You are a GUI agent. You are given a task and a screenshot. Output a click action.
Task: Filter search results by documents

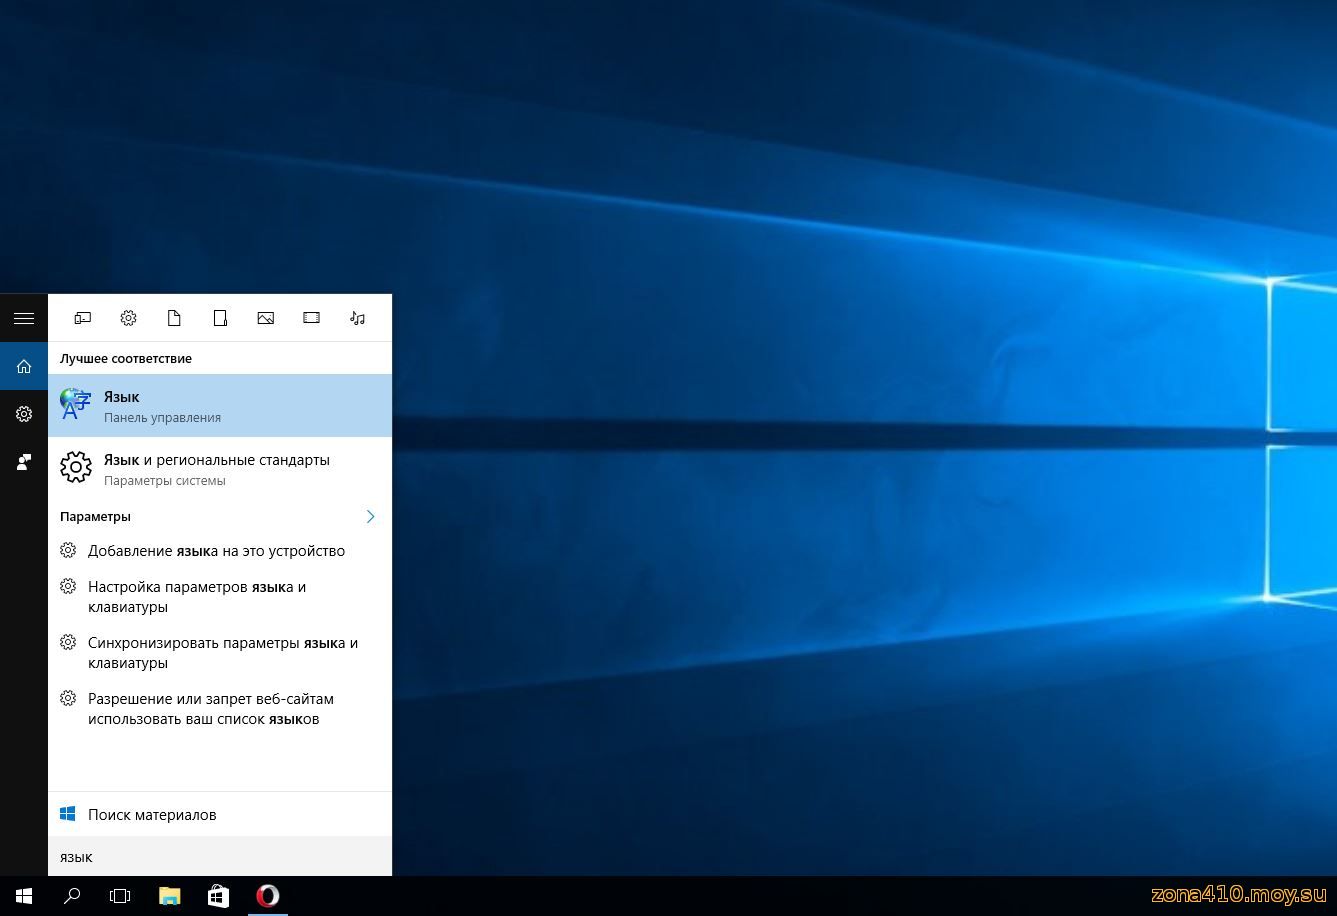(x=174, y=318)
